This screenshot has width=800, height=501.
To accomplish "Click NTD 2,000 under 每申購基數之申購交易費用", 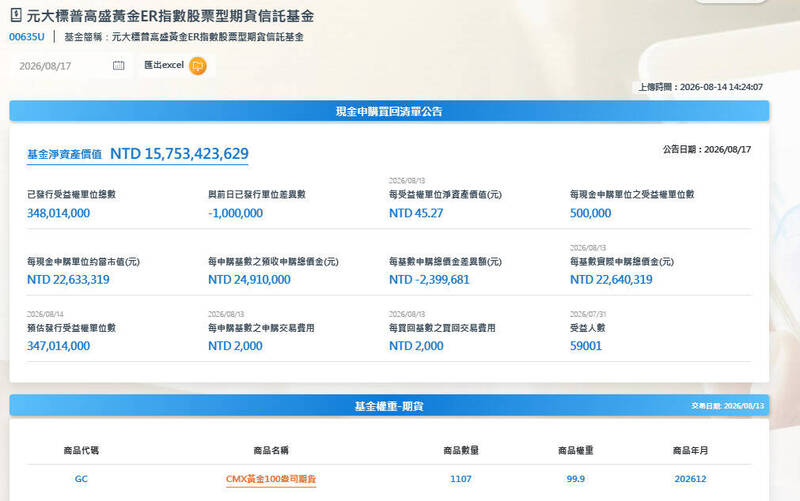I will tap(235, 346).
